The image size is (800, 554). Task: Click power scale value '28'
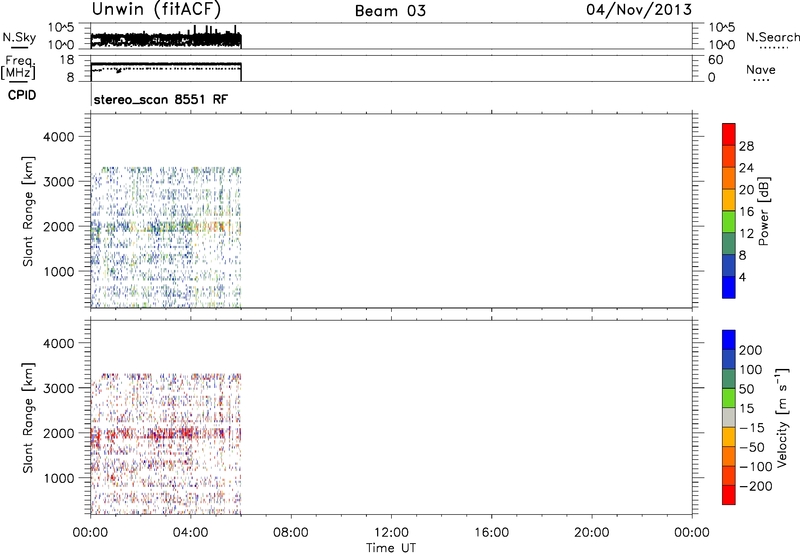click(746, 146)
